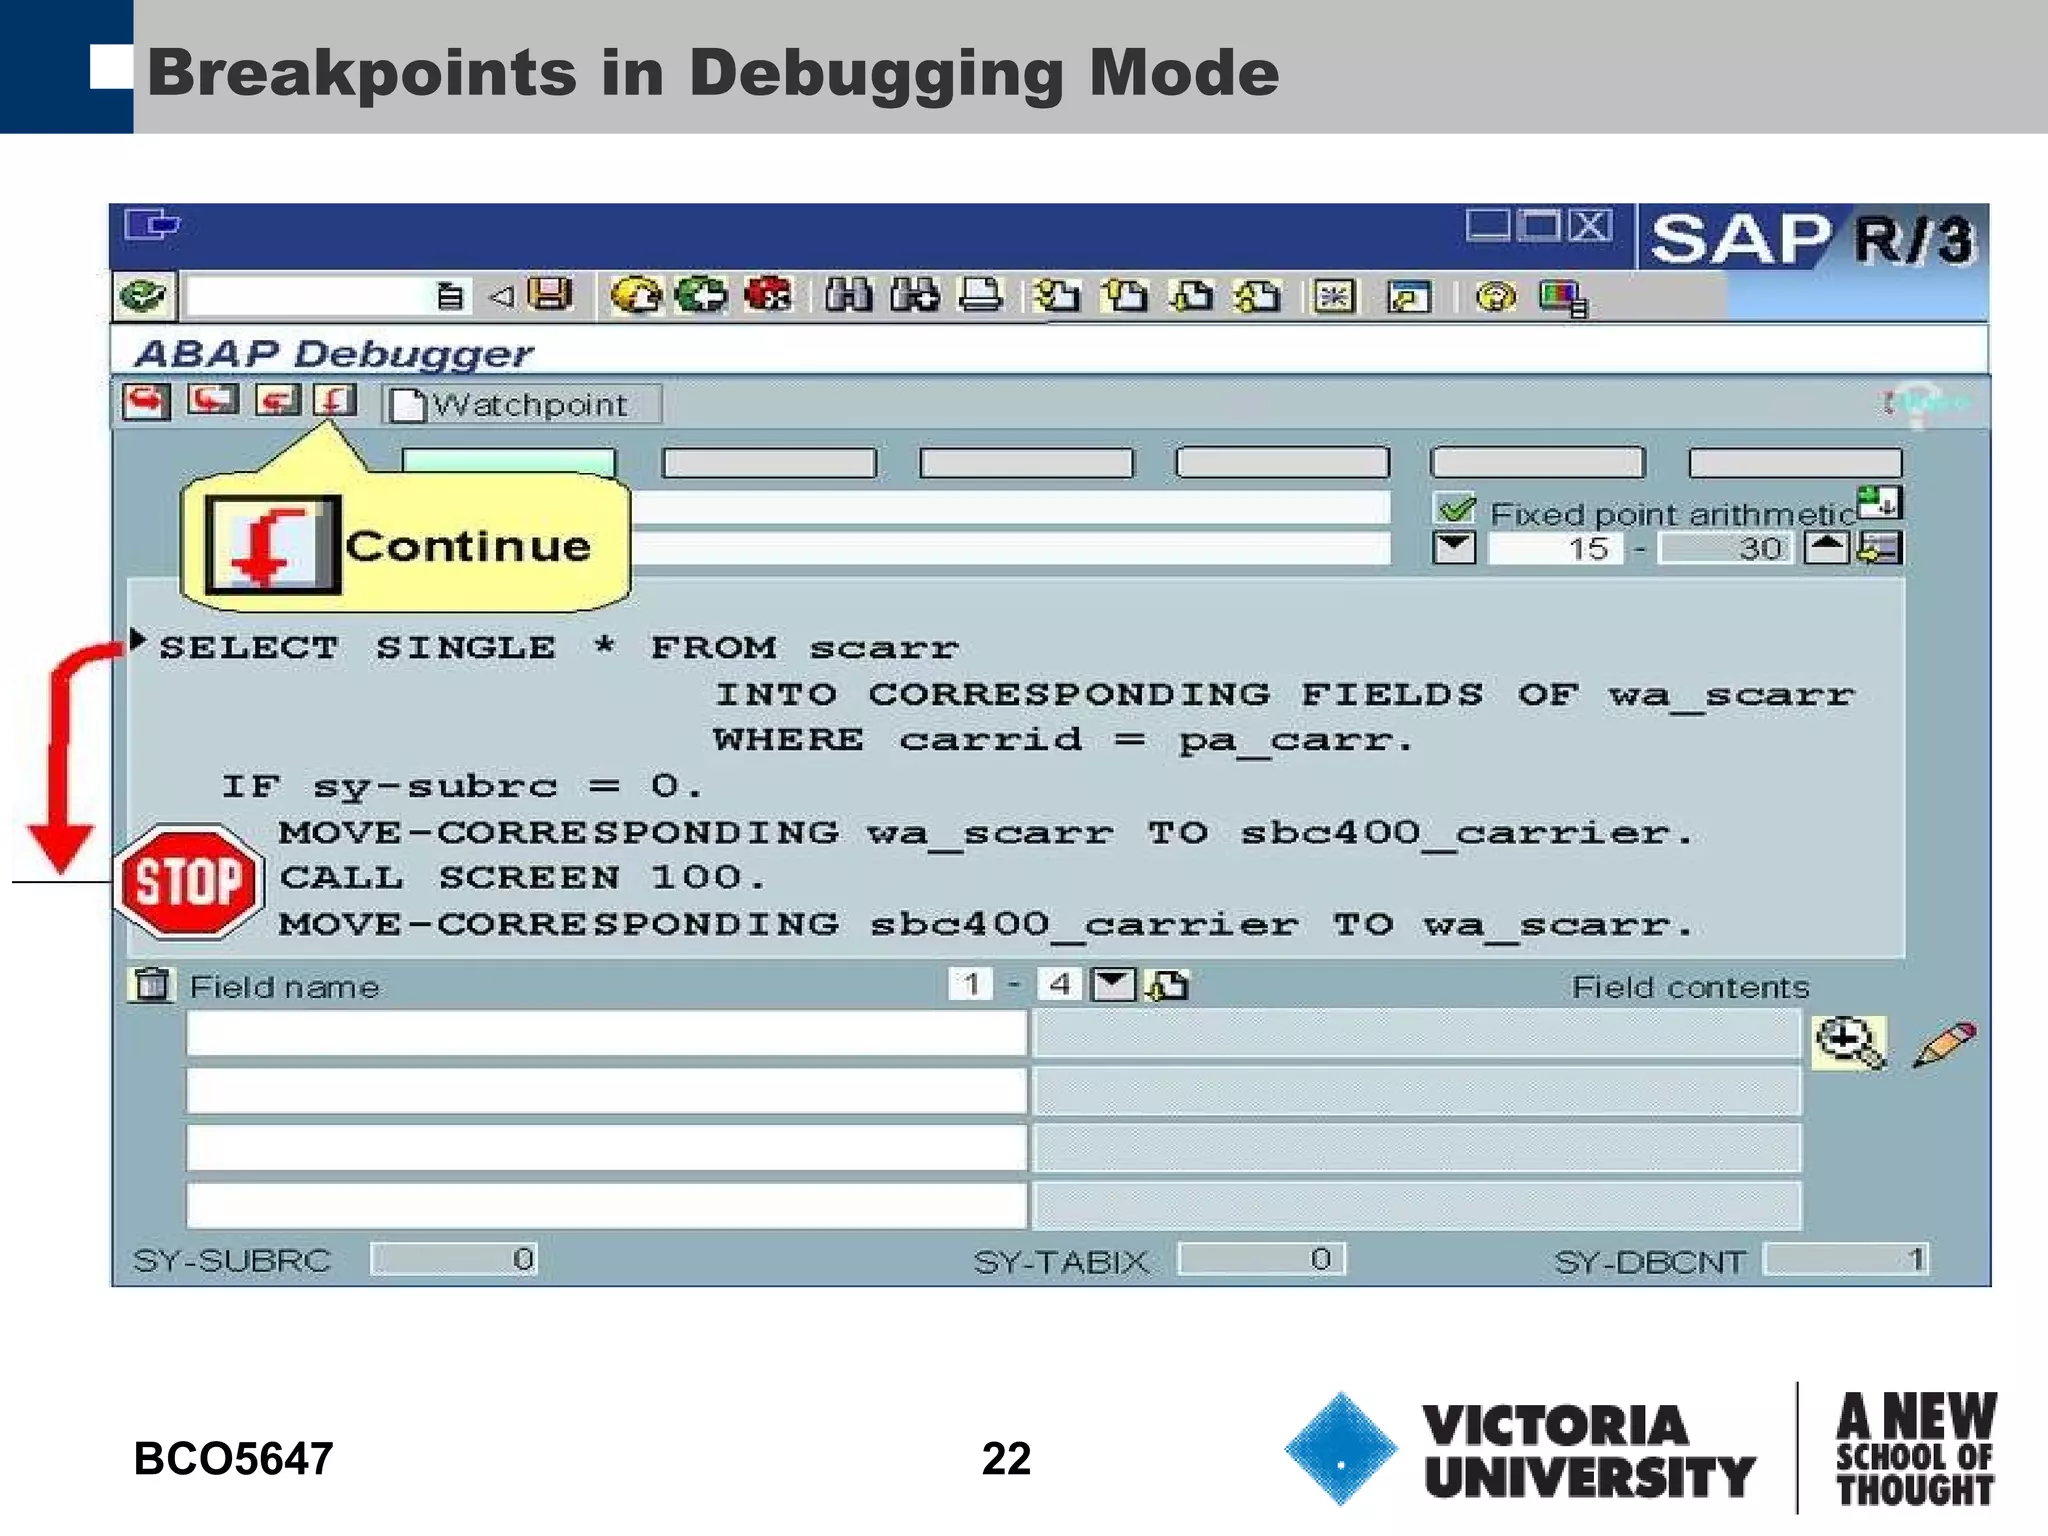
Task: Collapse the command field with the triangle arrow
Action: click(x=501, y=296)
